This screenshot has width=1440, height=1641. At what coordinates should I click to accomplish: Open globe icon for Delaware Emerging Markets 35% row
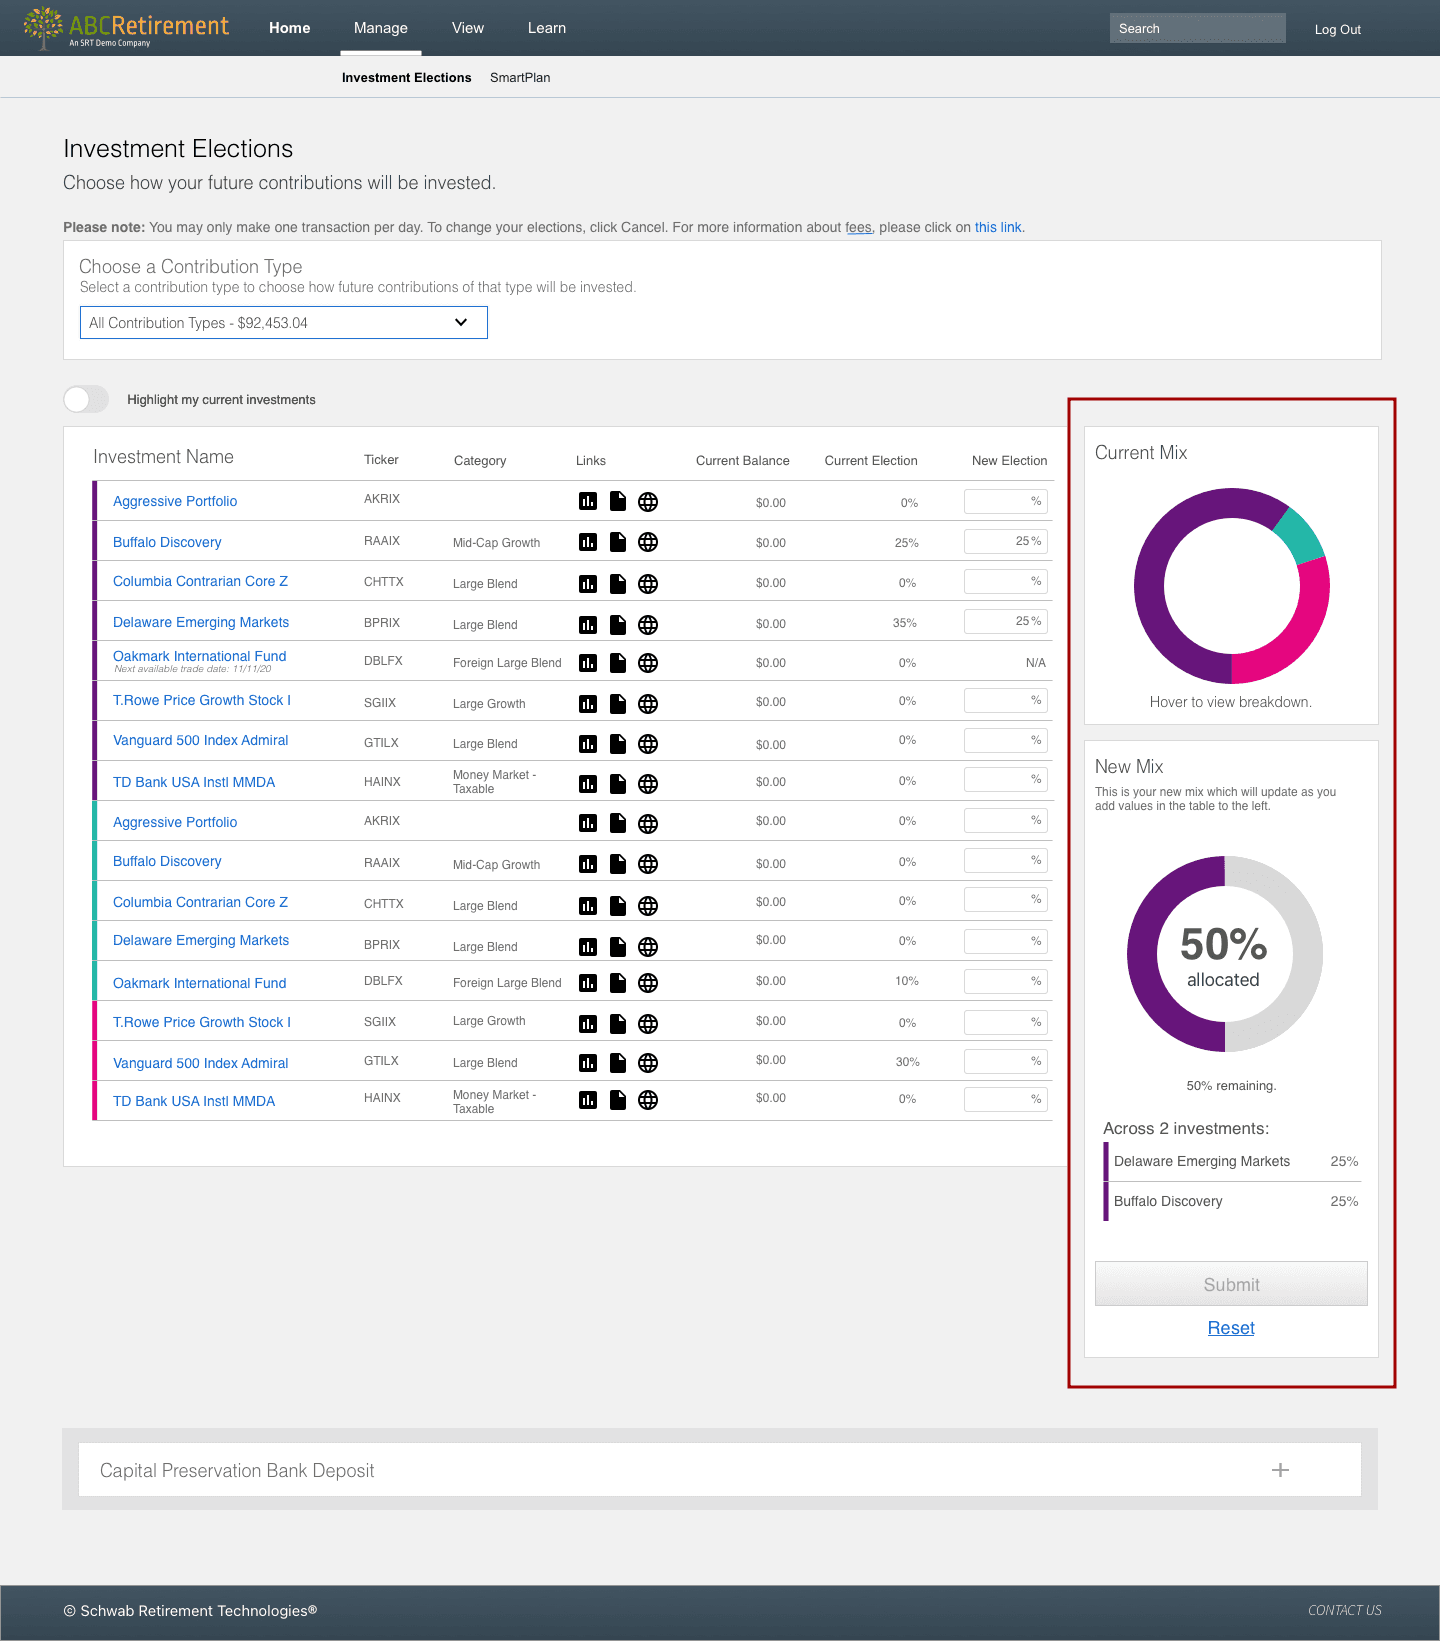click(648, 625)
